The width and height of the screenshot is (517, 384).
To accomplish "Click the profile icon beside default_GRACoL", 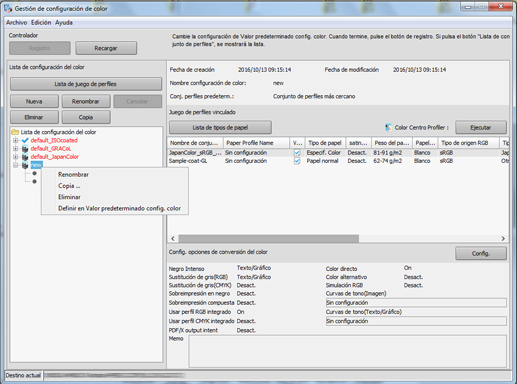I will (x=25, y=149).
